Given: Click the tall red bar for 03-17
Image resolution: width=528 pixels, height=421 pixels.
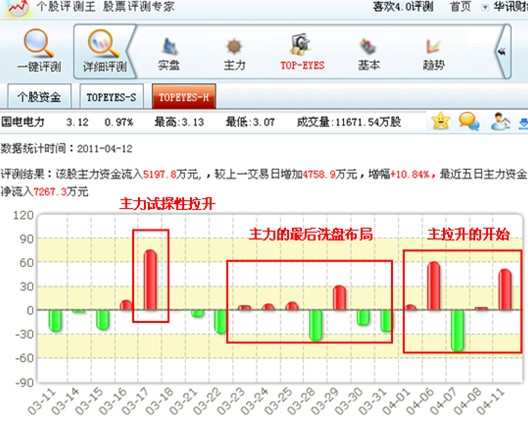Looking at the screenshot, I should click(x=150, y=280).
